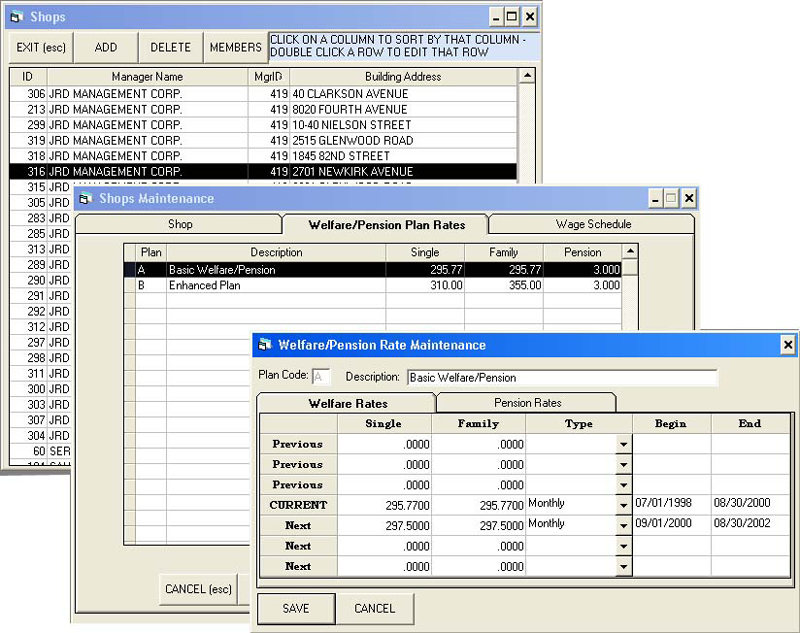
Task: Click the ADD button in the Shops toolbar
Action: (106, 47)
